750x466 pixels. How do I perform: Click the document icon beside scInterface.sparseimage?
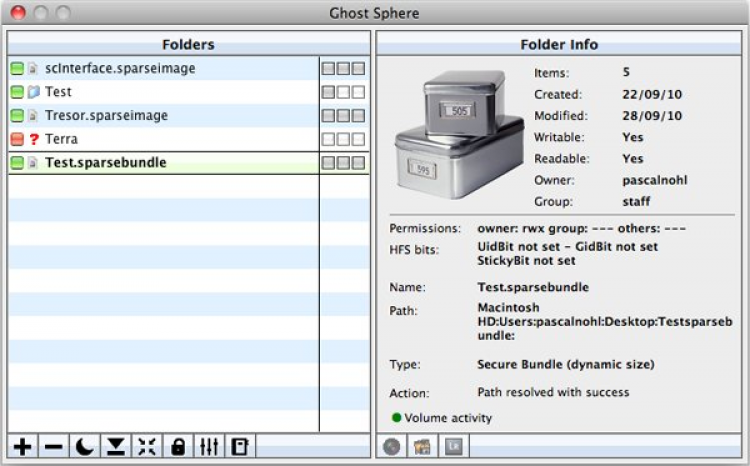[33, 68]
